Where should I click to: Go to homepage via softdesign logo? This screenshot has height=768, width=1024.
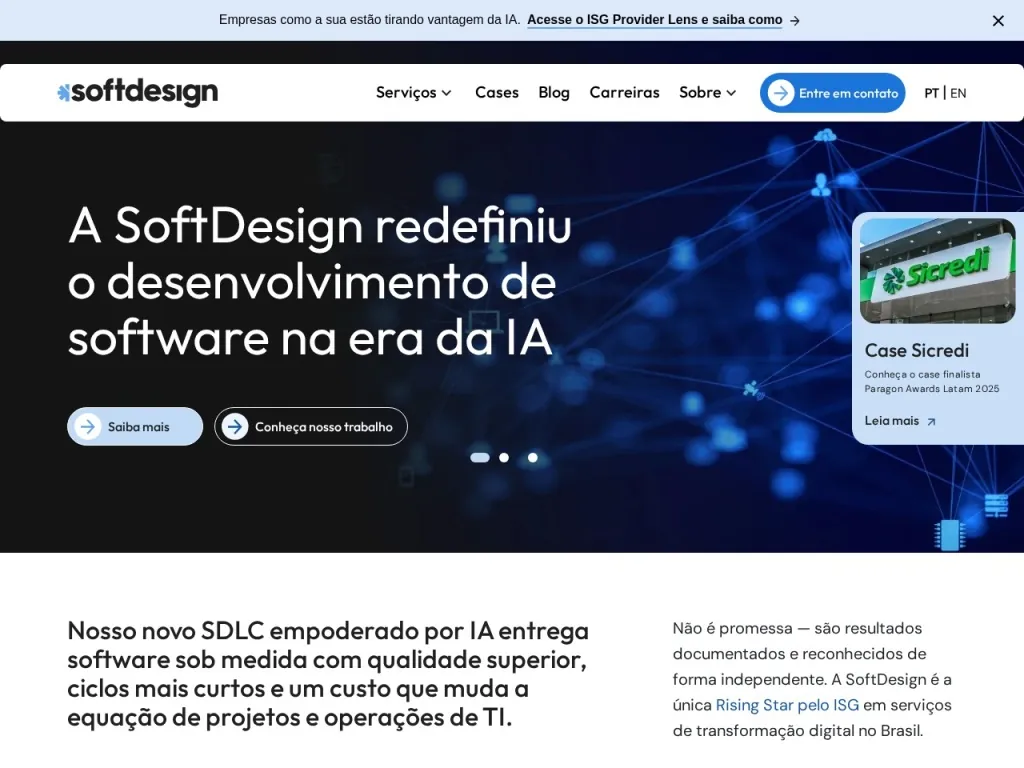[137, 92]
